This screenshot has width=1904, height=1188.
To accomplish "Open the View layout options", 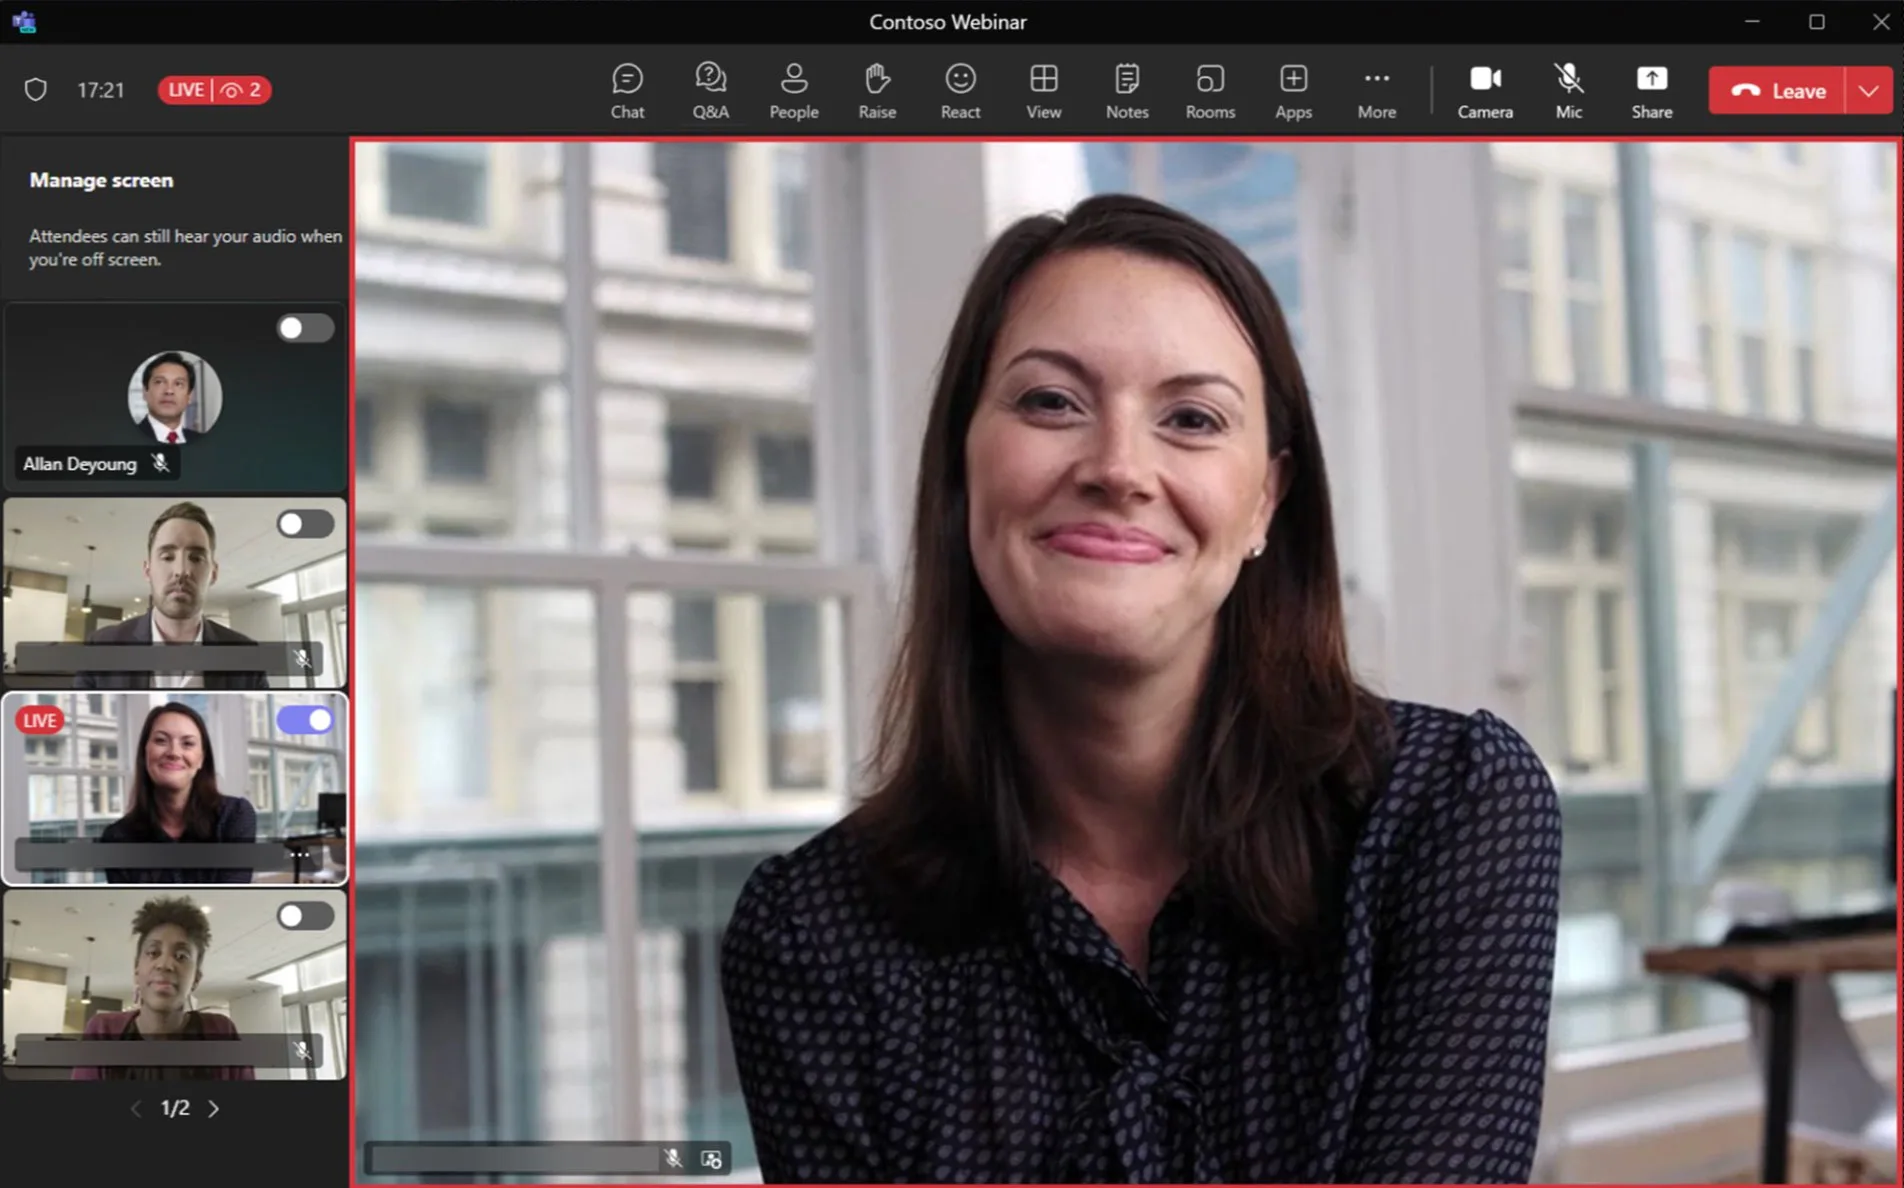I will coord(1043,90).
